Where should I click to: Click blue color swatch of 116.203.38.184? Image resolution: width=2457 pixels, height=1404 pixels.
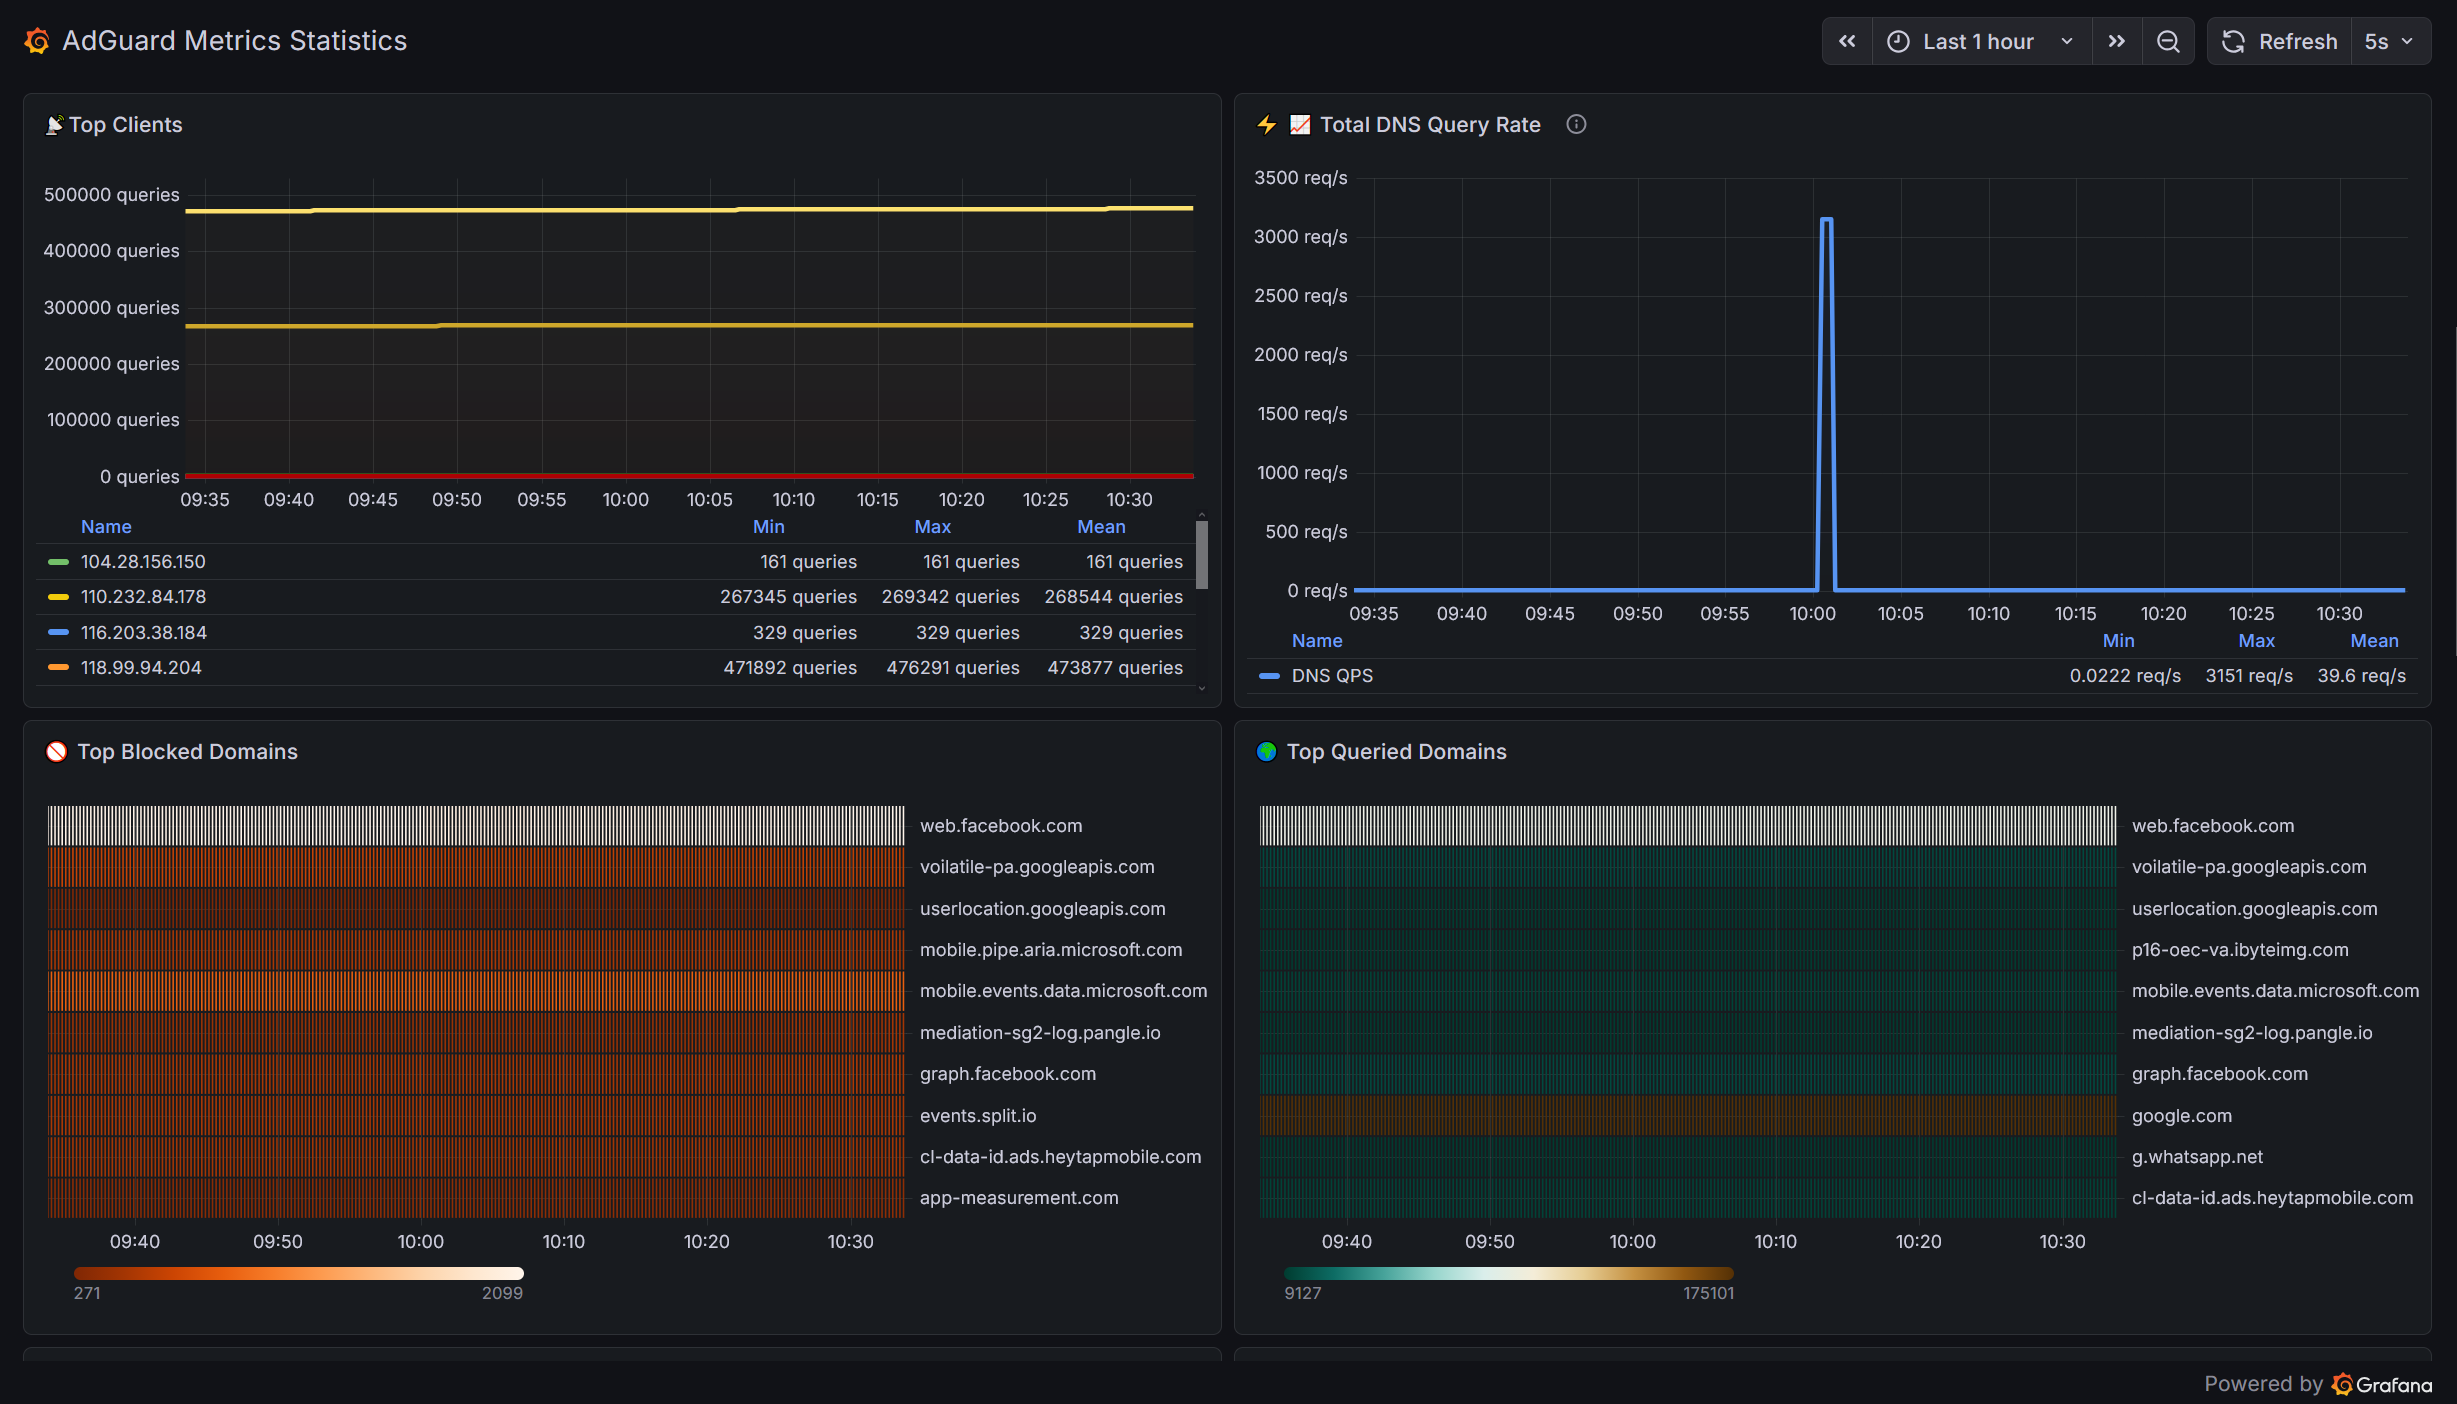(58, 632)
